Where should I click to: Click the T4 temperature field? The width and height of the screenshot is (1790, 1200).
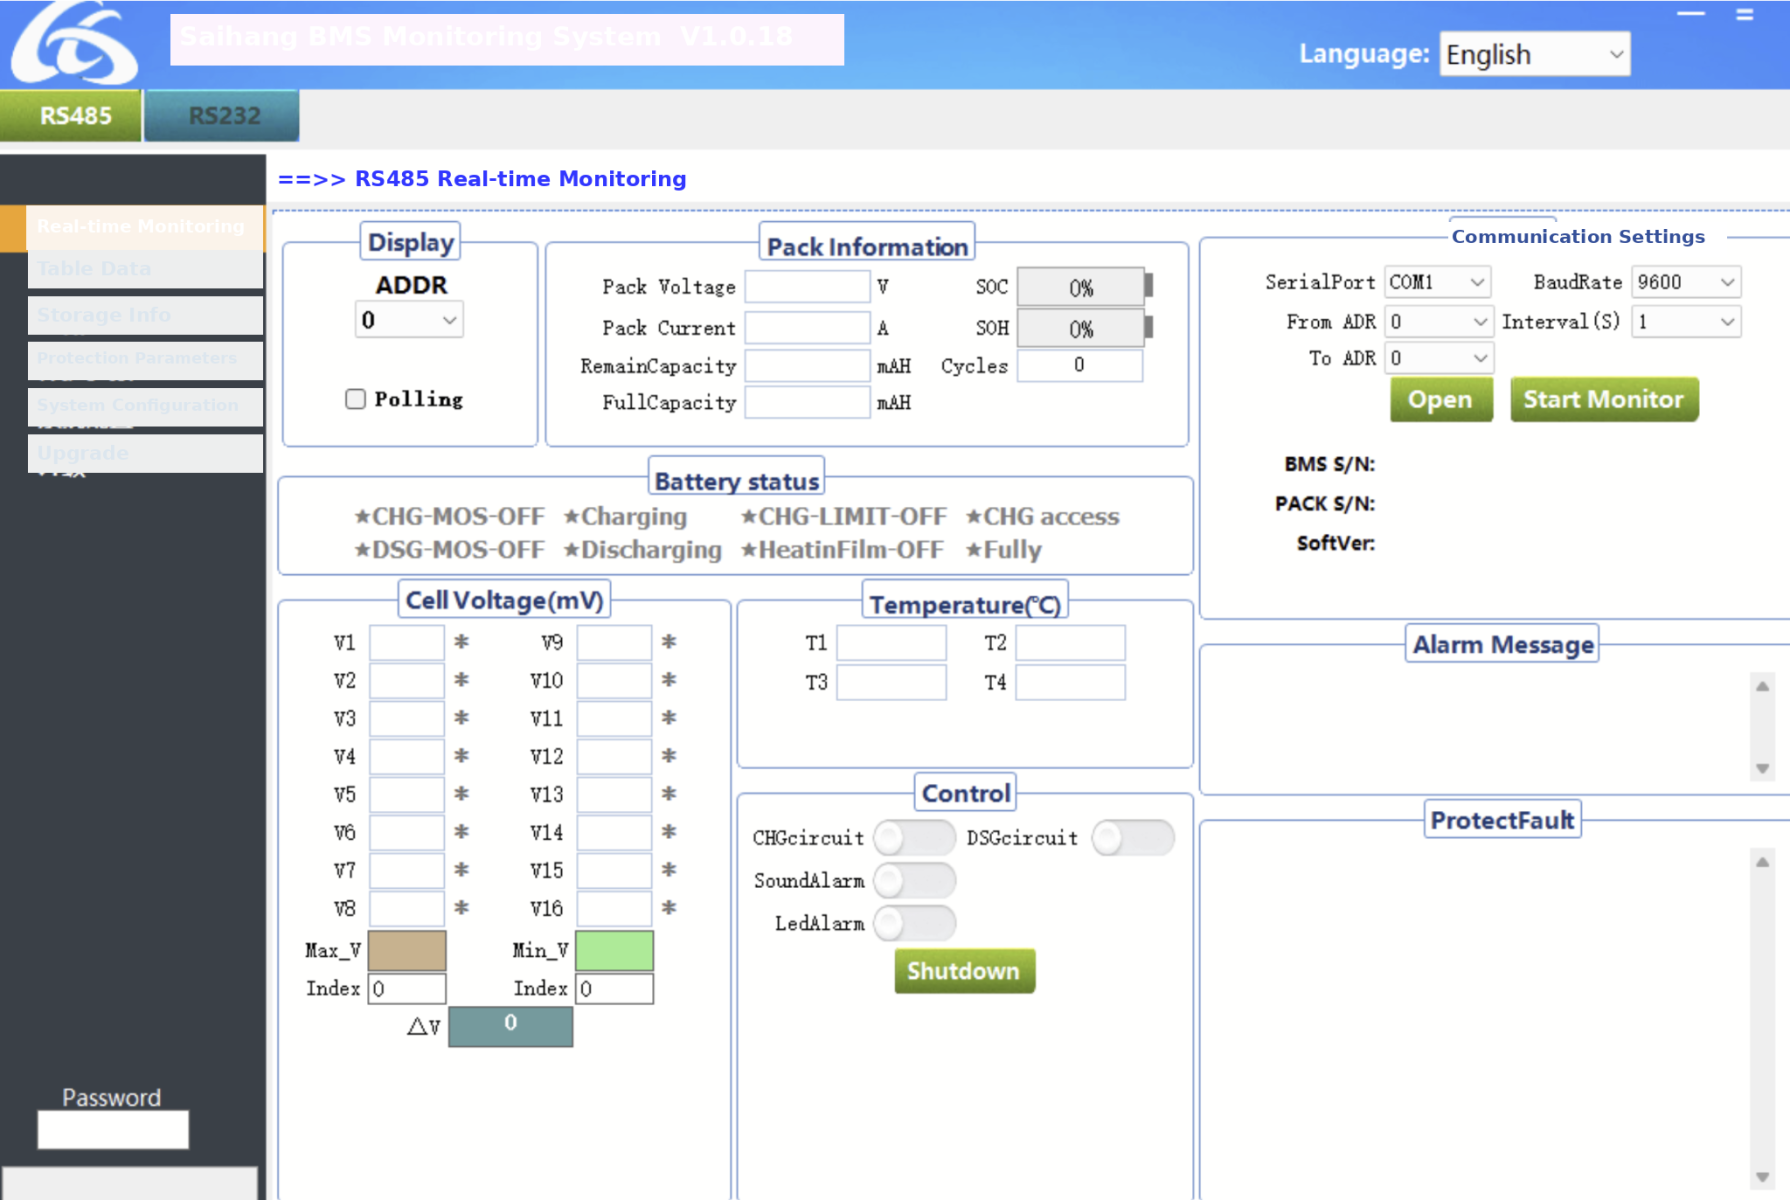coord(1070,682)
